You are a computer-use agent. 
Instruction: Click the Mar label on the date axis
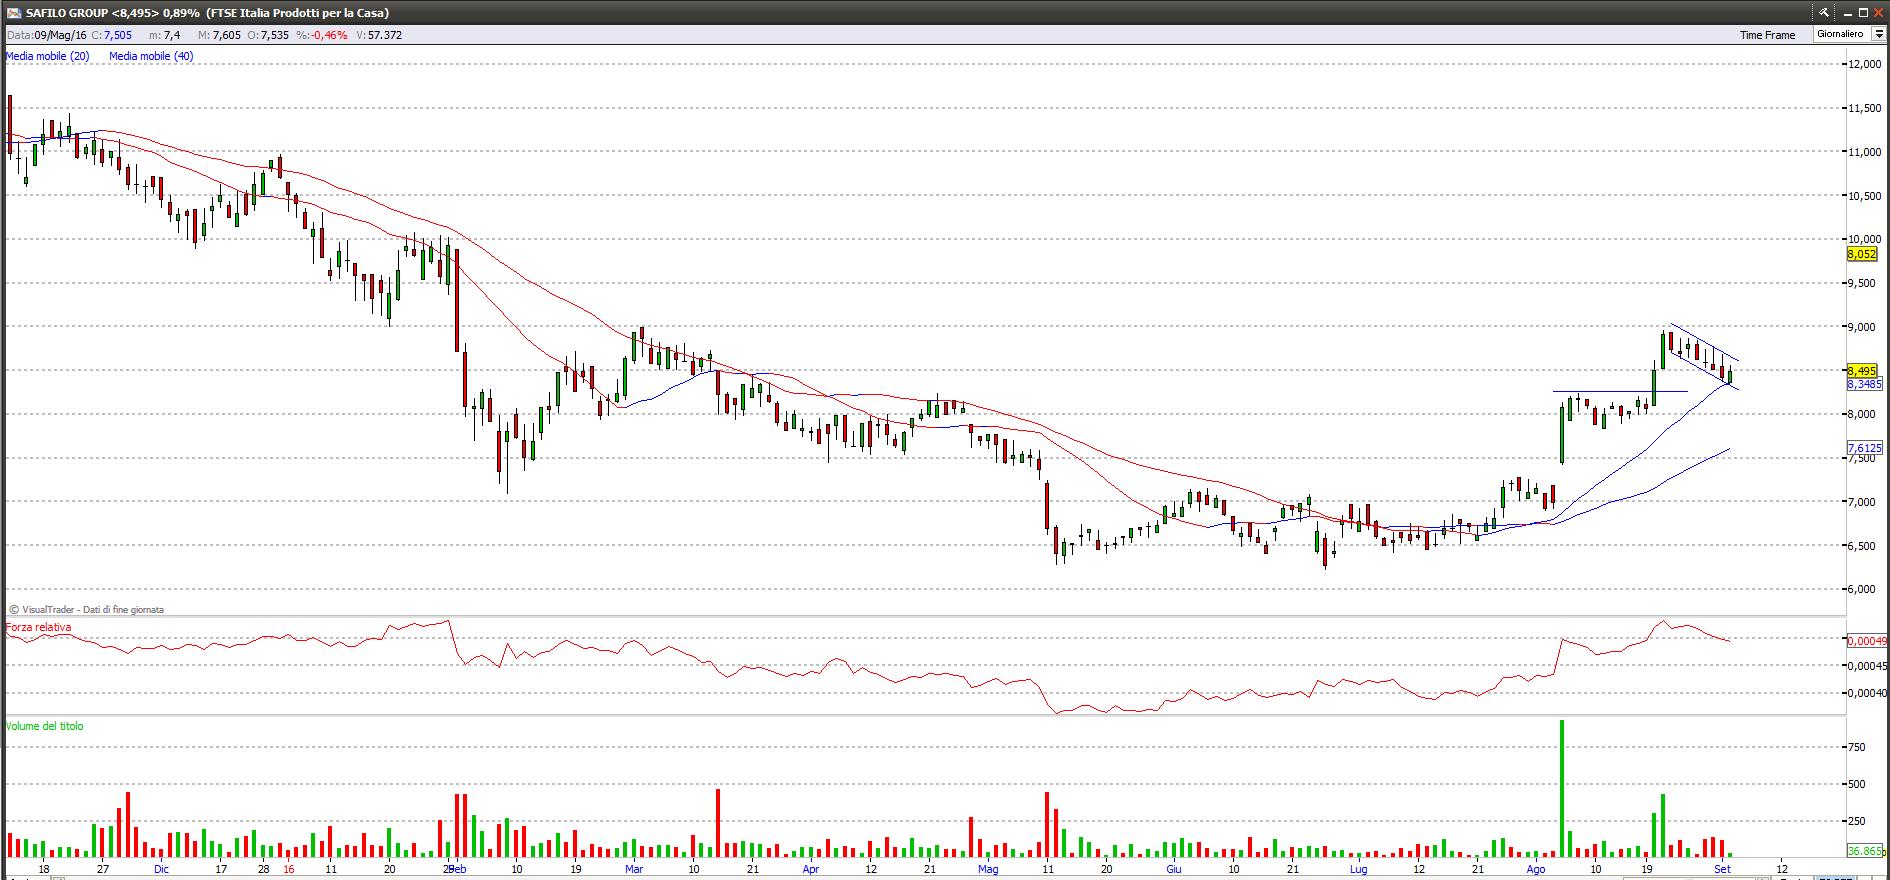[x=634, y=869]
